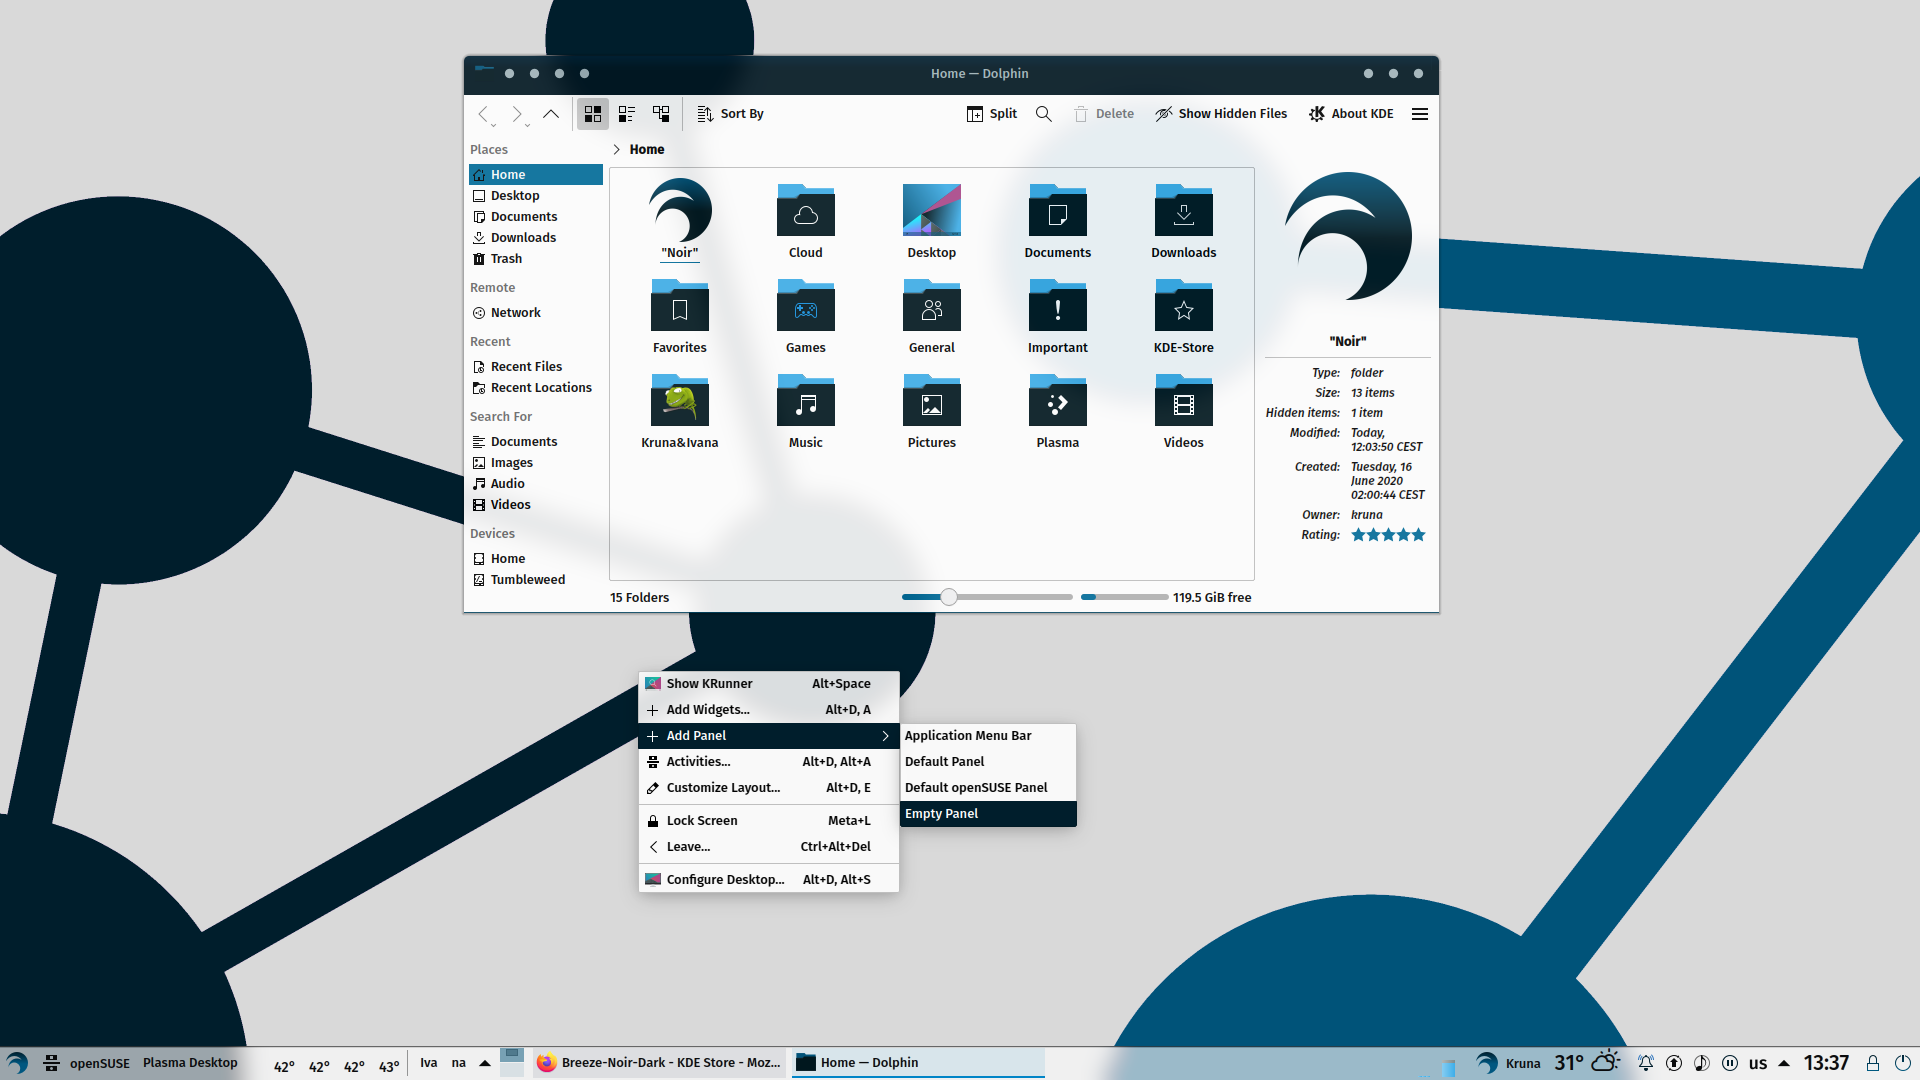
Task: Search for Images in the sidebar
Action: (x=535, y=463)
